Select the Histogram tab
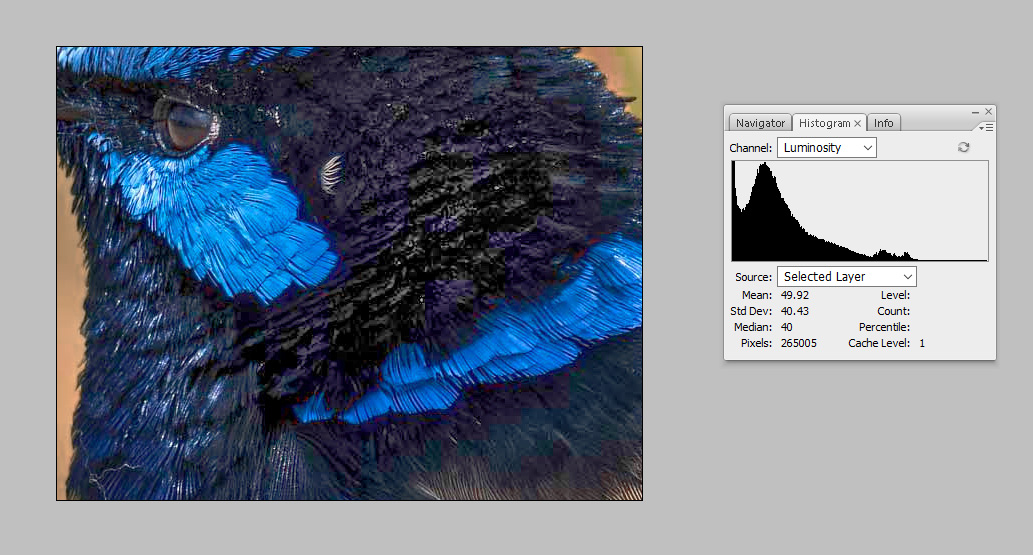This screenshot has height=555, width=1033. [824, 123]
